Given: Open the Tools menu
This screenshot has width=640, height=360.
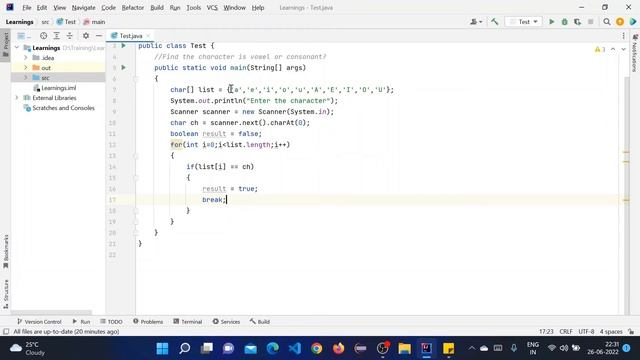Looking at the screenshot, I should click(193, 7).
